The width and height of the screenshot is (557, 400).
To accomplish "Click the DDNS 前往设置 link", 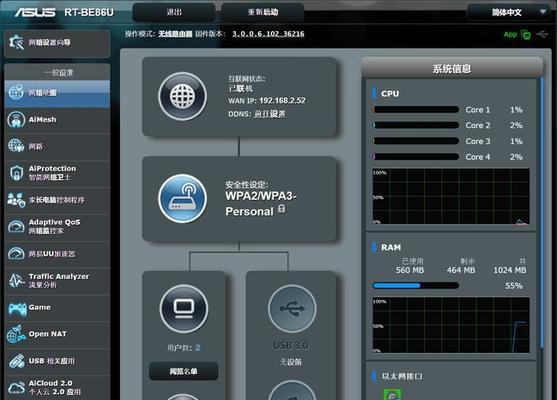I will coord(270,114).
